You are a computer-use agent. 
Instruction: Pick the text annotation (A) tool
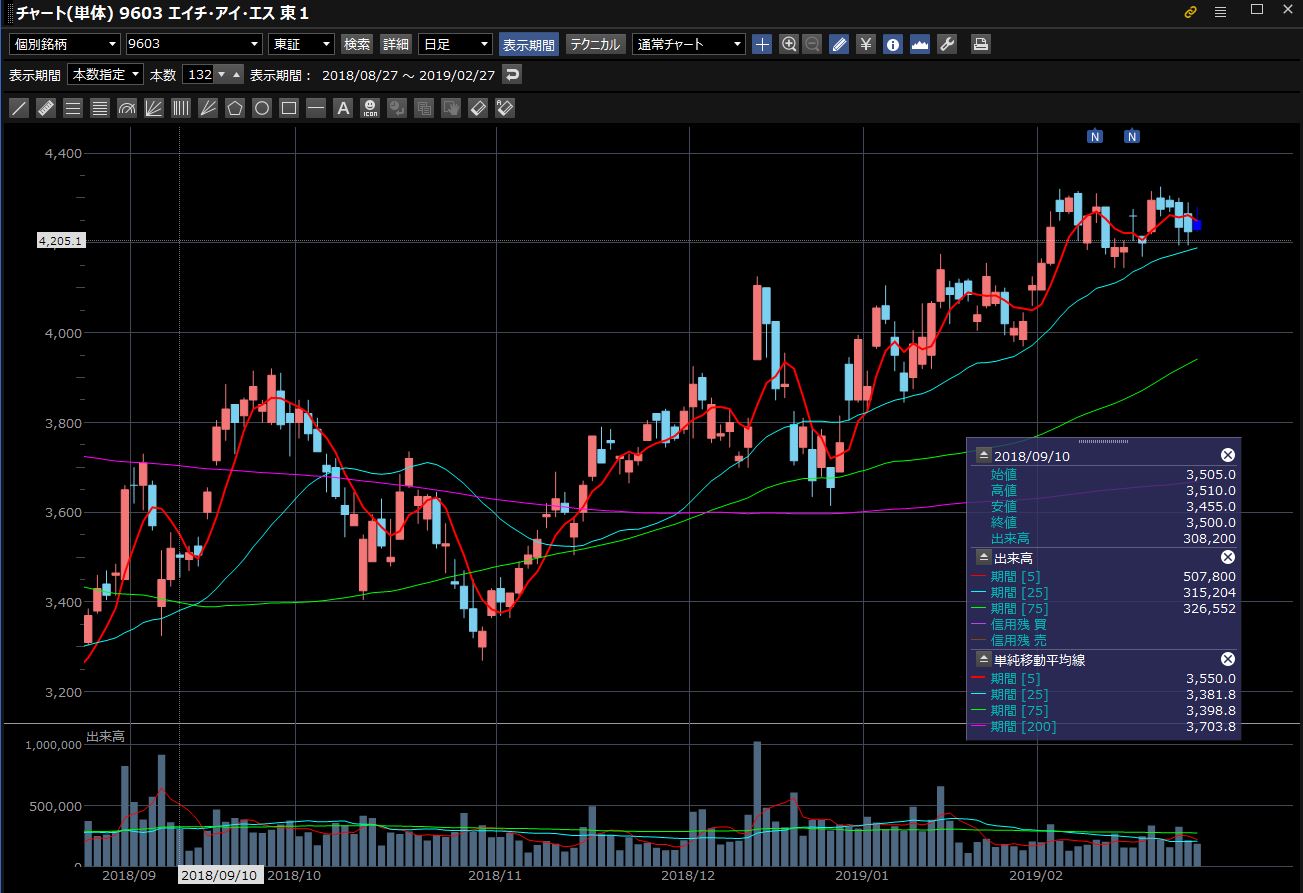pos(343,108)
